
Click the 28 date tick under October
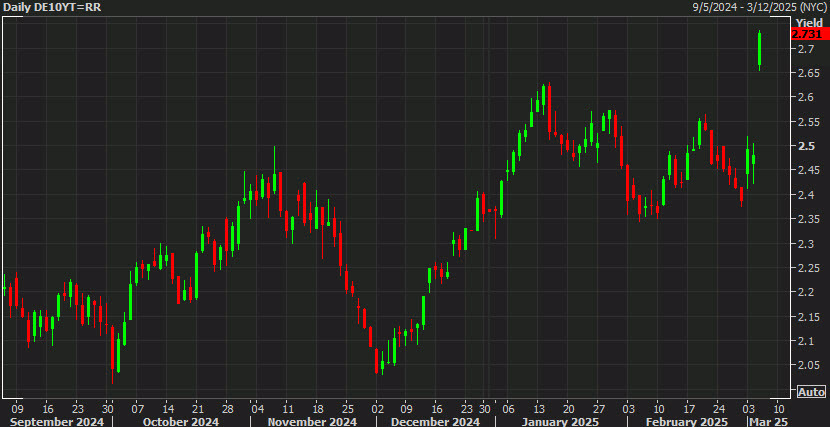(x=227, y=409)
